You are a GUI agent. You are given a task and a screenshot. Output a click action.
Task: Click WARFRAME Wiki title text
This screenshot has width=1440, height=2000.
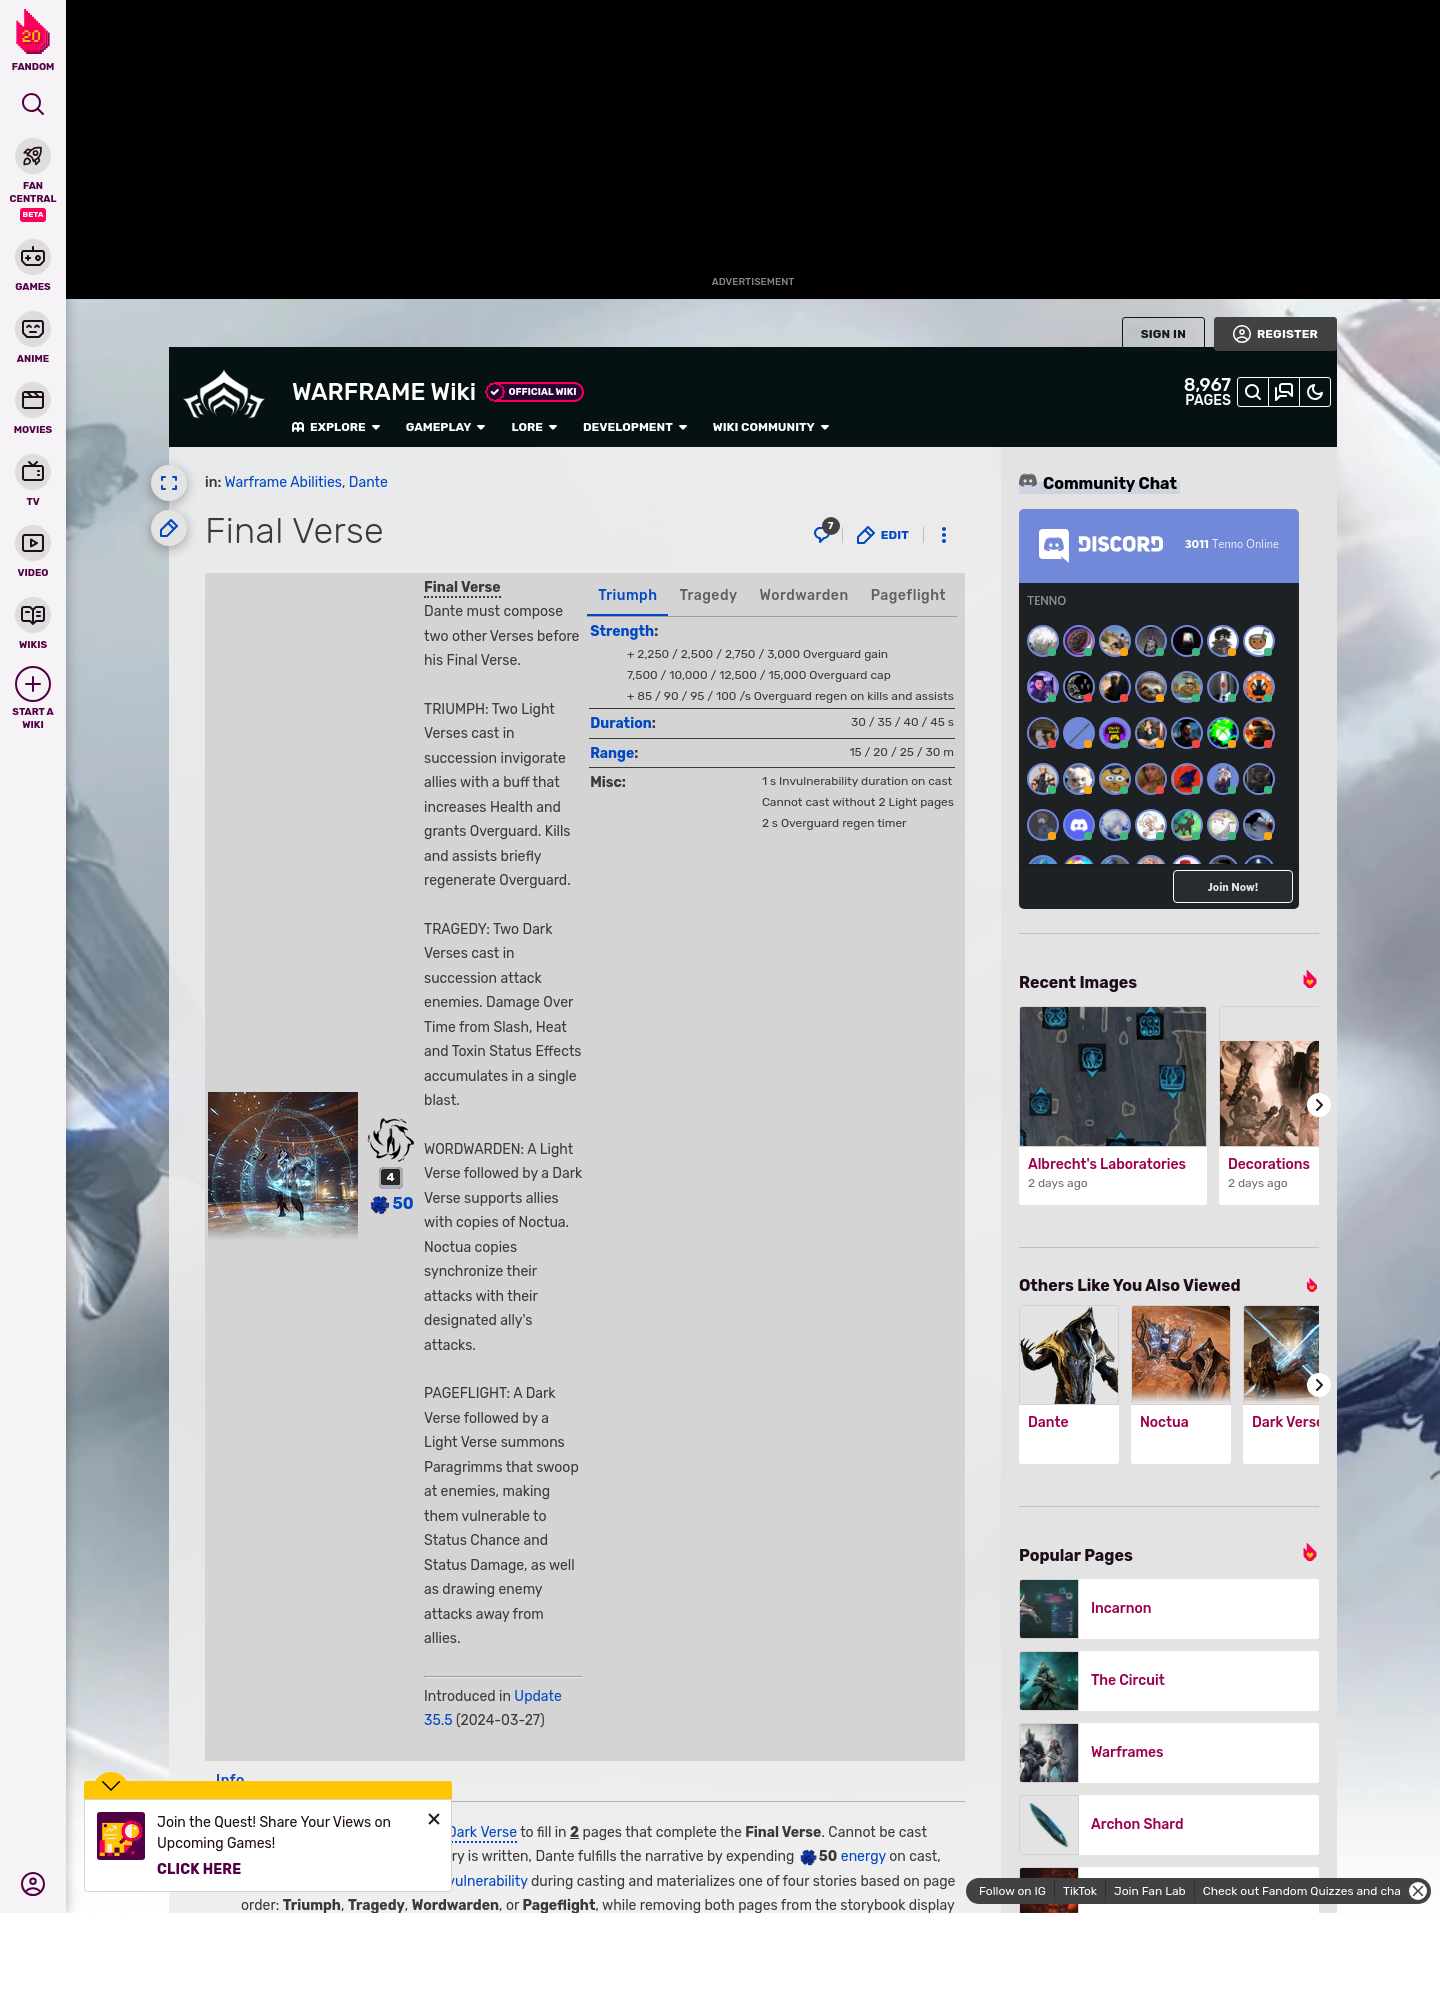point(384,392)
